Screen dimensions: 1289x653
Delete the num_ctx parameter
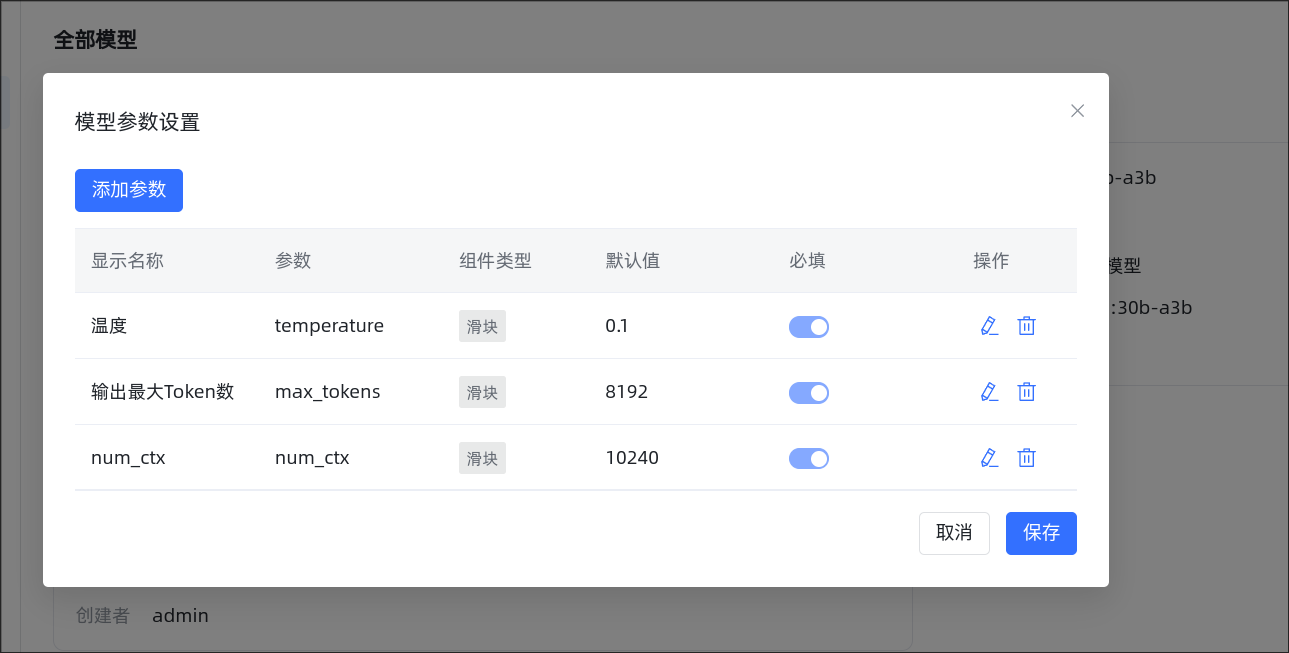(x=1026, y=458)
